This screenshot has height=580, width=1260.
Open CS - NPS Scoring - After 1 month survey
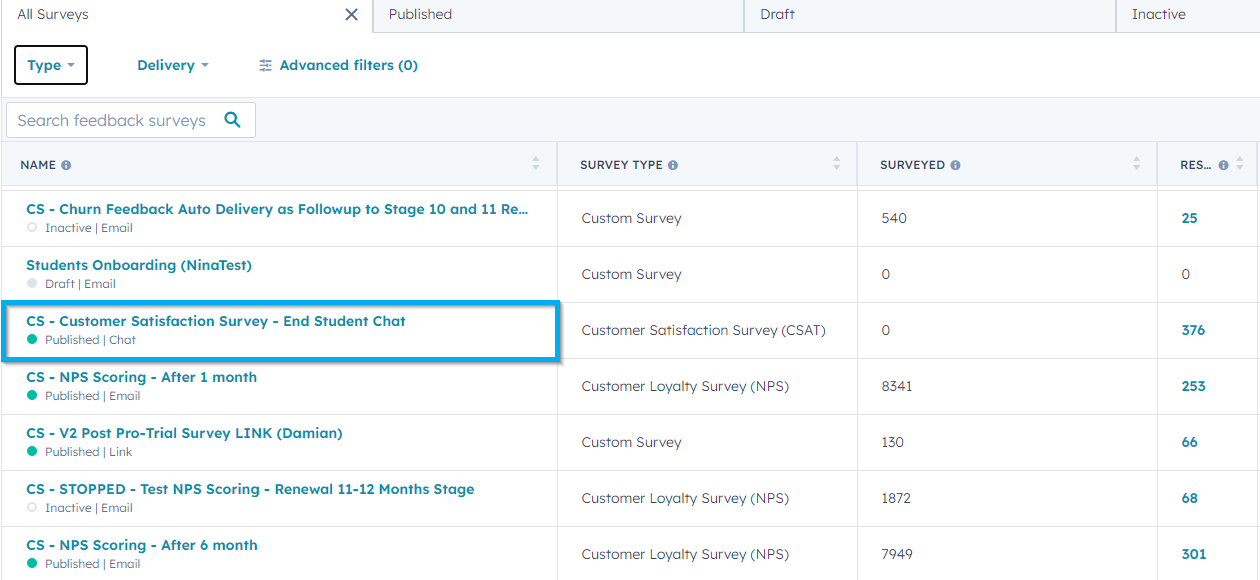[141, 377]
